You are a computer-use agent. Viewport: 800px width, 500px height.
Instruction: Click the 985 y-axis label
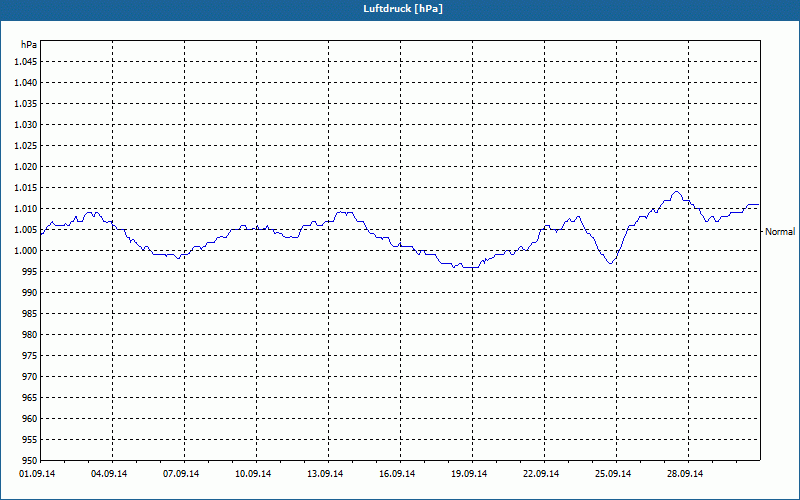click(x=30, y=314)
